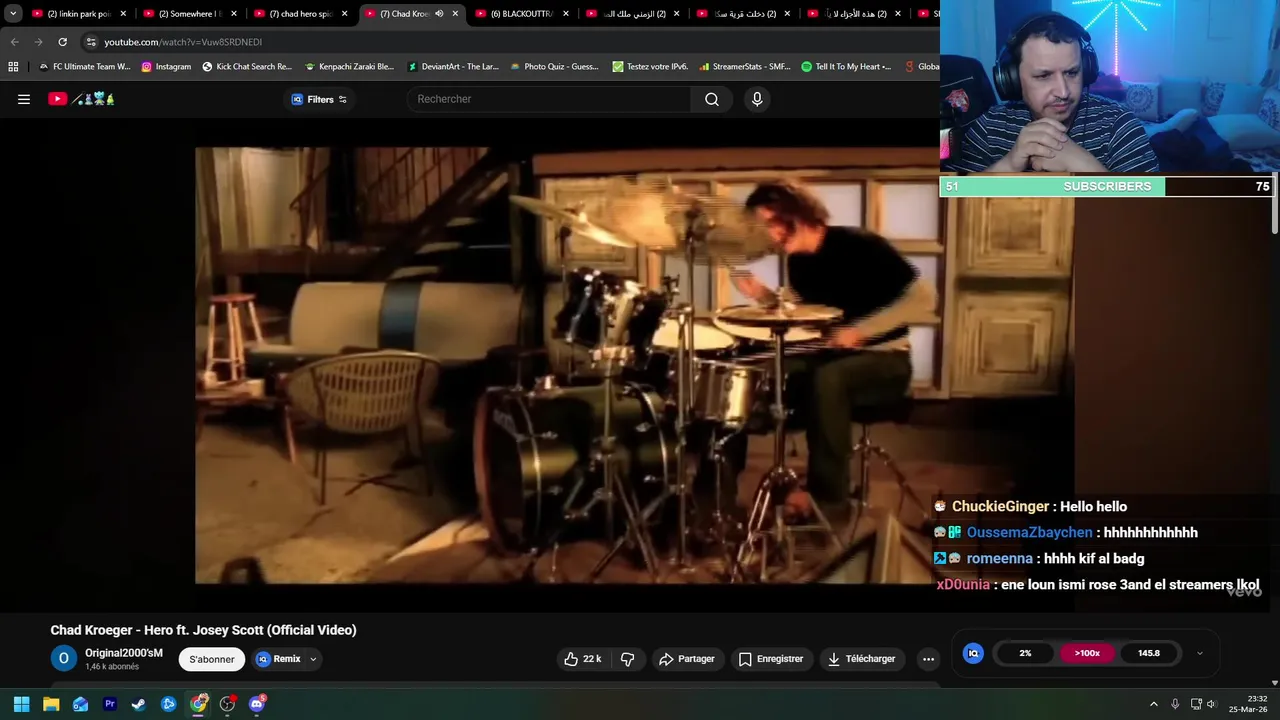Click the ChuckieGinger chat username

1000,507
